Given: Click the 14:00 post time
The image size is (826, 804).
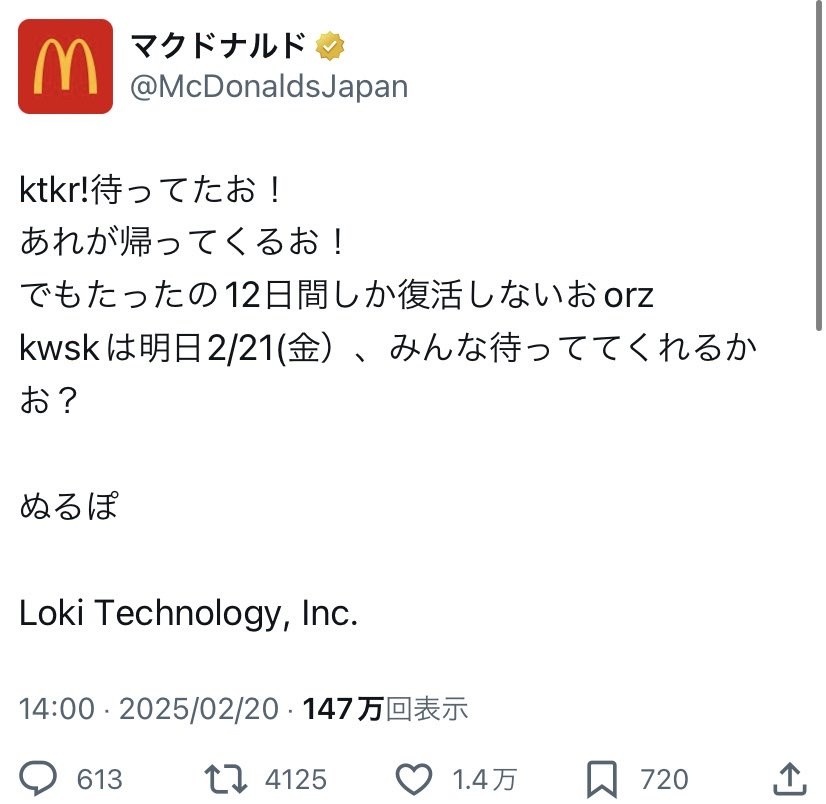Looking at the screenshot, I should [57, 709].
